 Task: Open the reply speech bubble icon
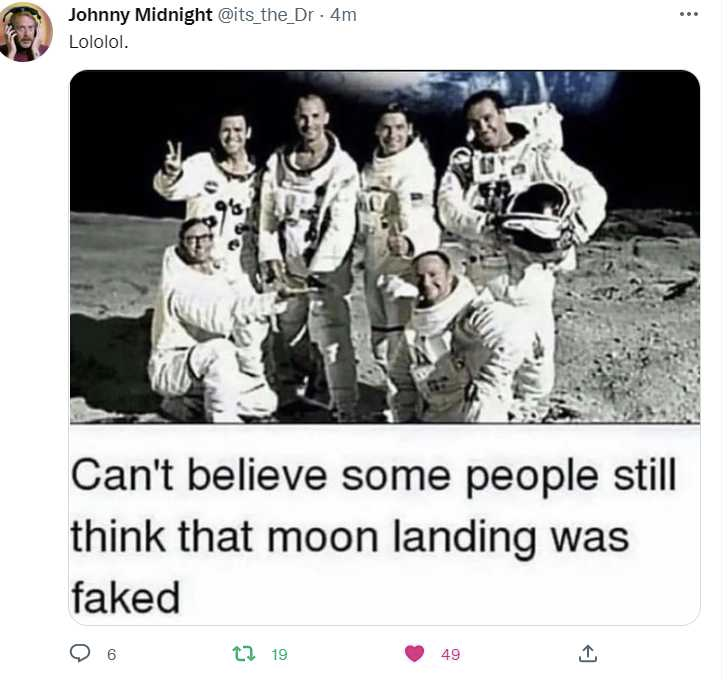point(80,653)
